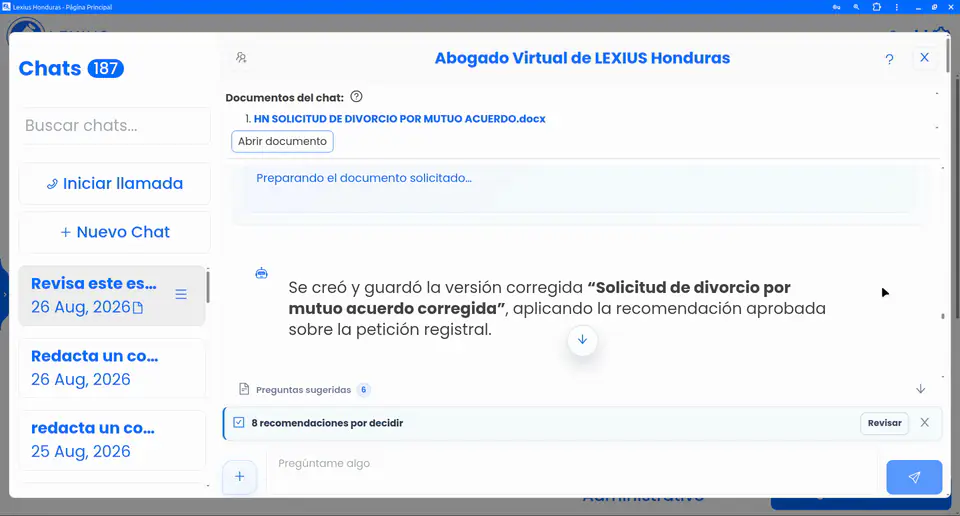Close the Abogado Virtual chat panel
960x516 pixels.
pos(924,58)
